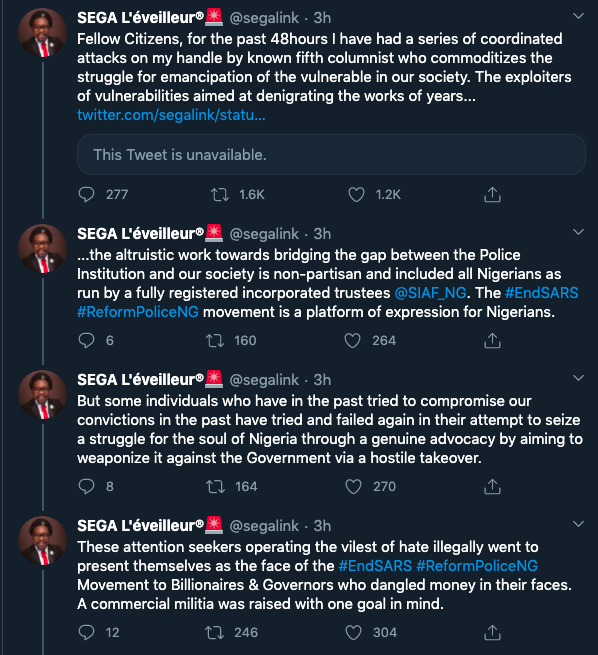This screenshot has height=655, width=598.
Task: Open the @SIAF_NG mention link
Action: click(430, 293)
